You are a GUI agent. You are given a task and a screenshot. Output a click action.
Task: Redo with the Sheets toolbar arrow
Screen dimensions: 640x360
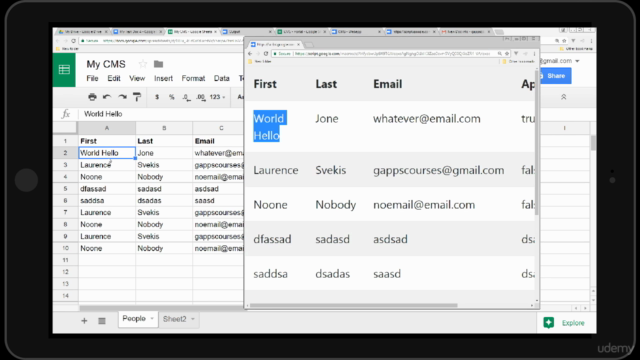(x=122, y=97)
